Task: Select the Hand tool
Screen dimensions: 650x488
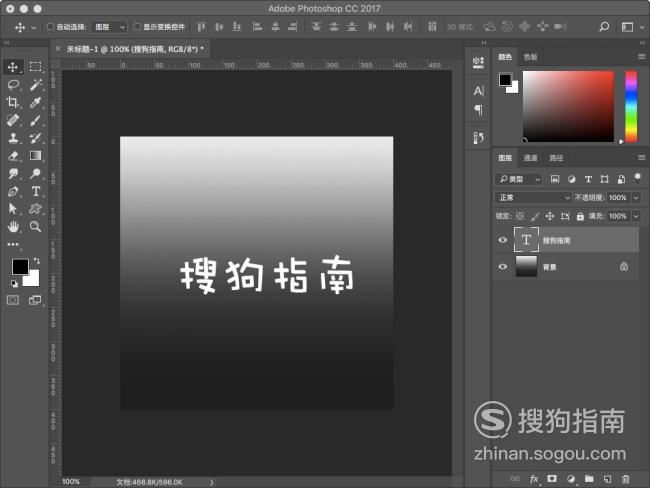Action: (x=13, y=226)
